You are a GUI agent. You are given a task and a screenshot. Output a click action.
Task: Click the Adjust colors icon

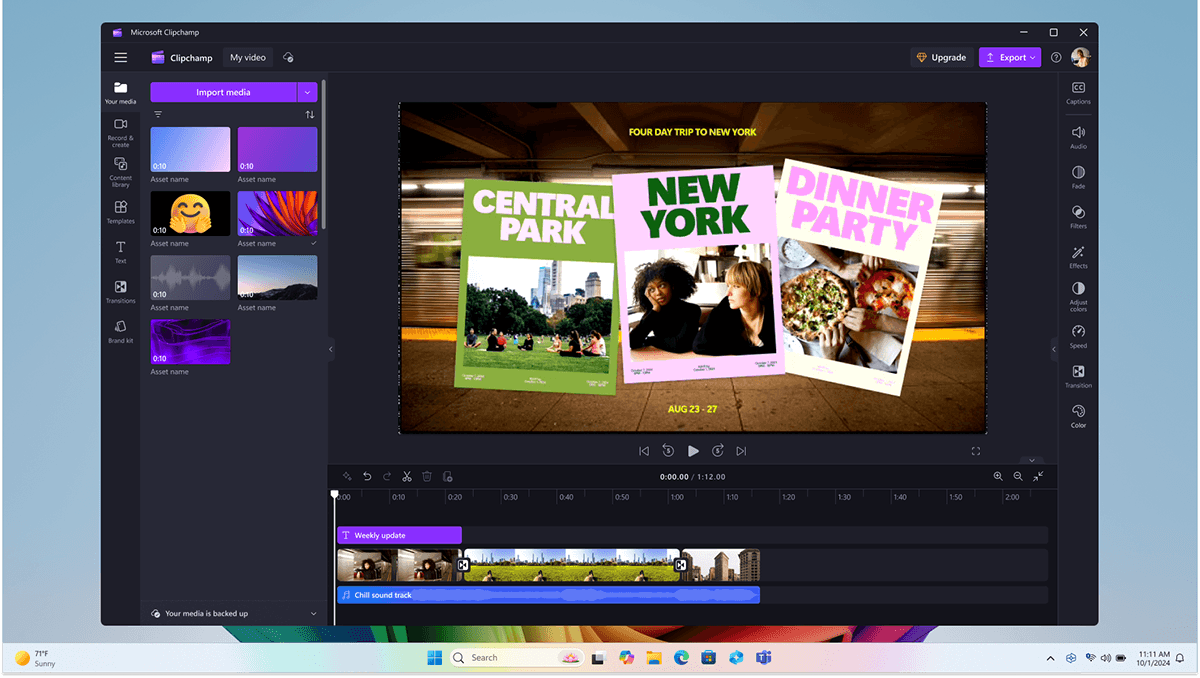[x=1078, y=293]
